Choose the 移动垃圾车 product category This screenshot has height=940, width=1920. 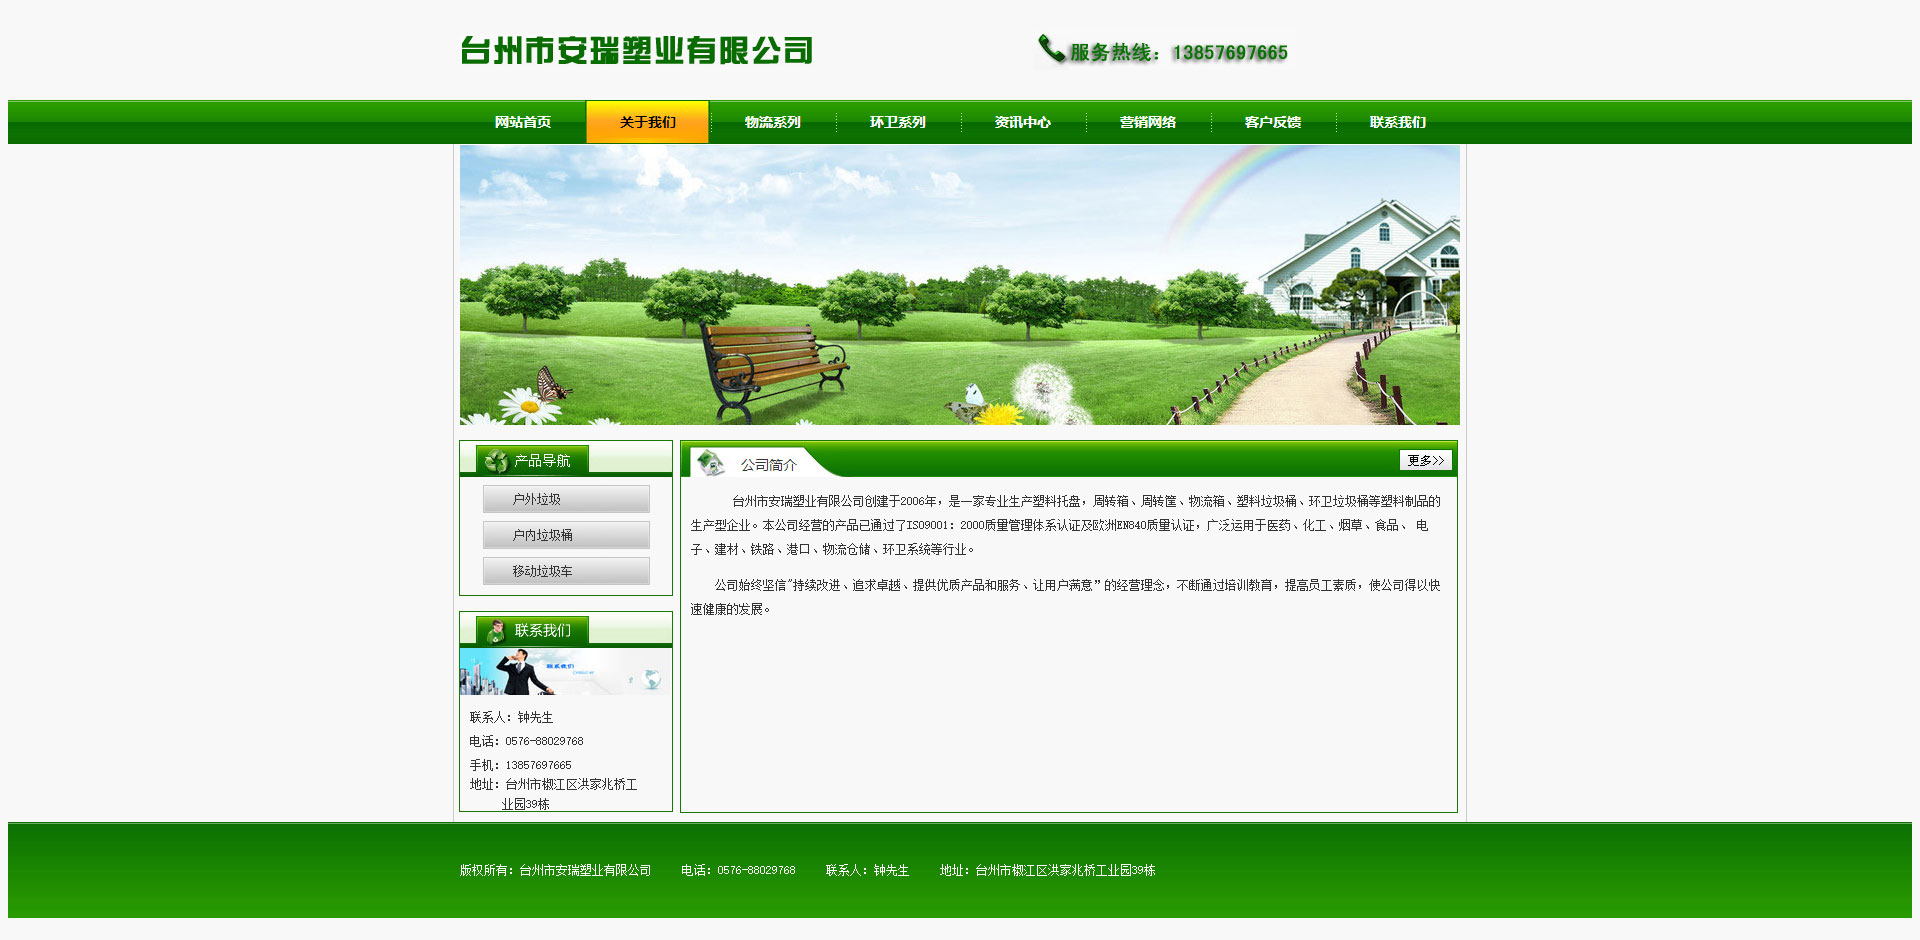tap(566, 571)
